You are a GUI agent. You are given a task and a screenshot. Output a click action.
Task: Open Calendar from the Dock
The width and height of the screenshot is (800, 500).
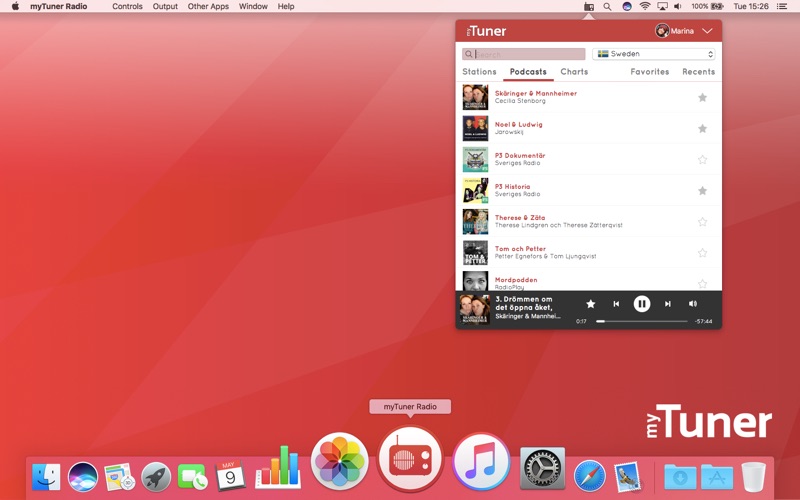point(230,476)
